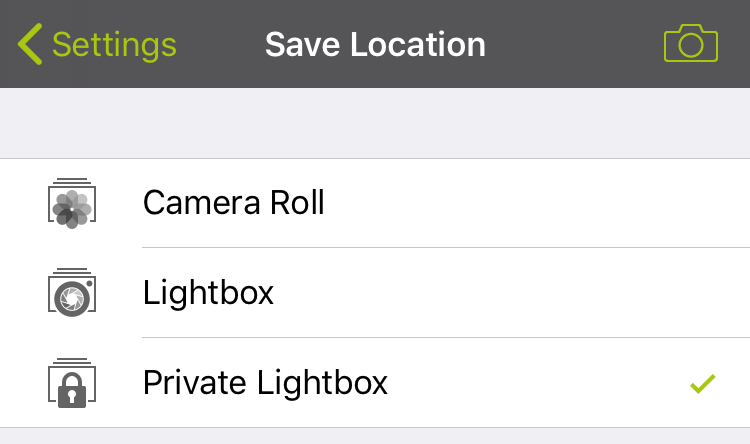Open the camera from the navigation bar
750x444 pixels.
pos(691,45)
